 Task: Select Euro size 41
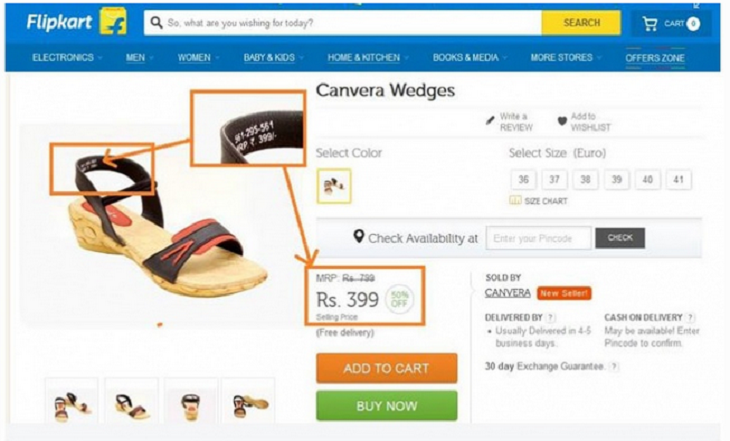pos(679,180)
